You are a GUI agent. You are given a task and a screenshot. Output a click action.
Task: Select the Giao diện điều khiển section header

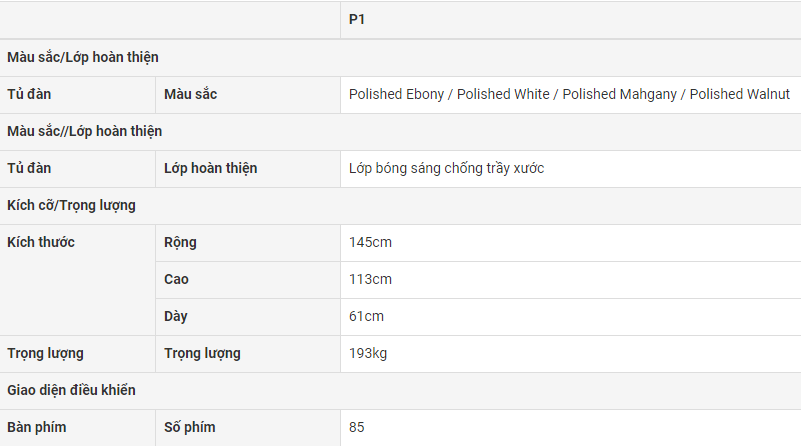tap(71, 390)
